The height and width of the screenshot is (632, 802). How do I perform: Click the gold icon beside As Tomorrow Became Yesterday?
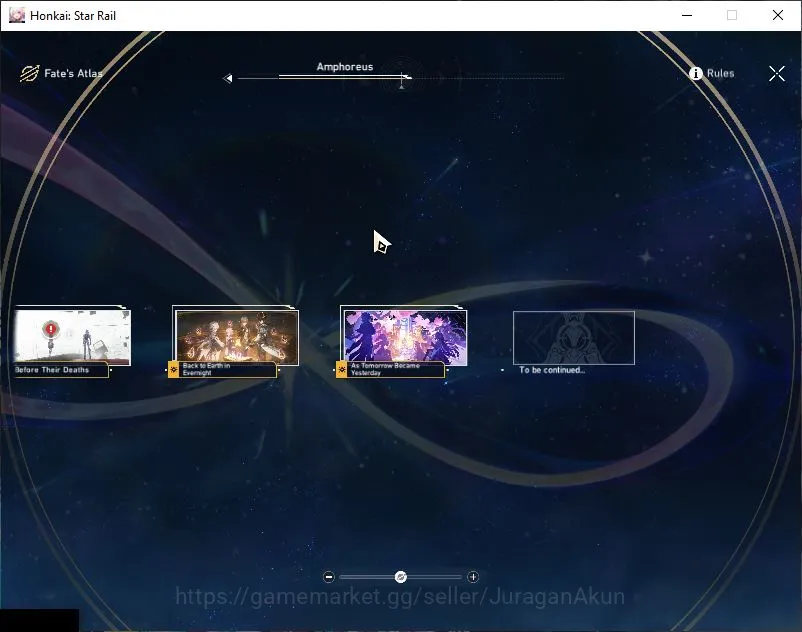pyautogui.click(x=342, y=369)
